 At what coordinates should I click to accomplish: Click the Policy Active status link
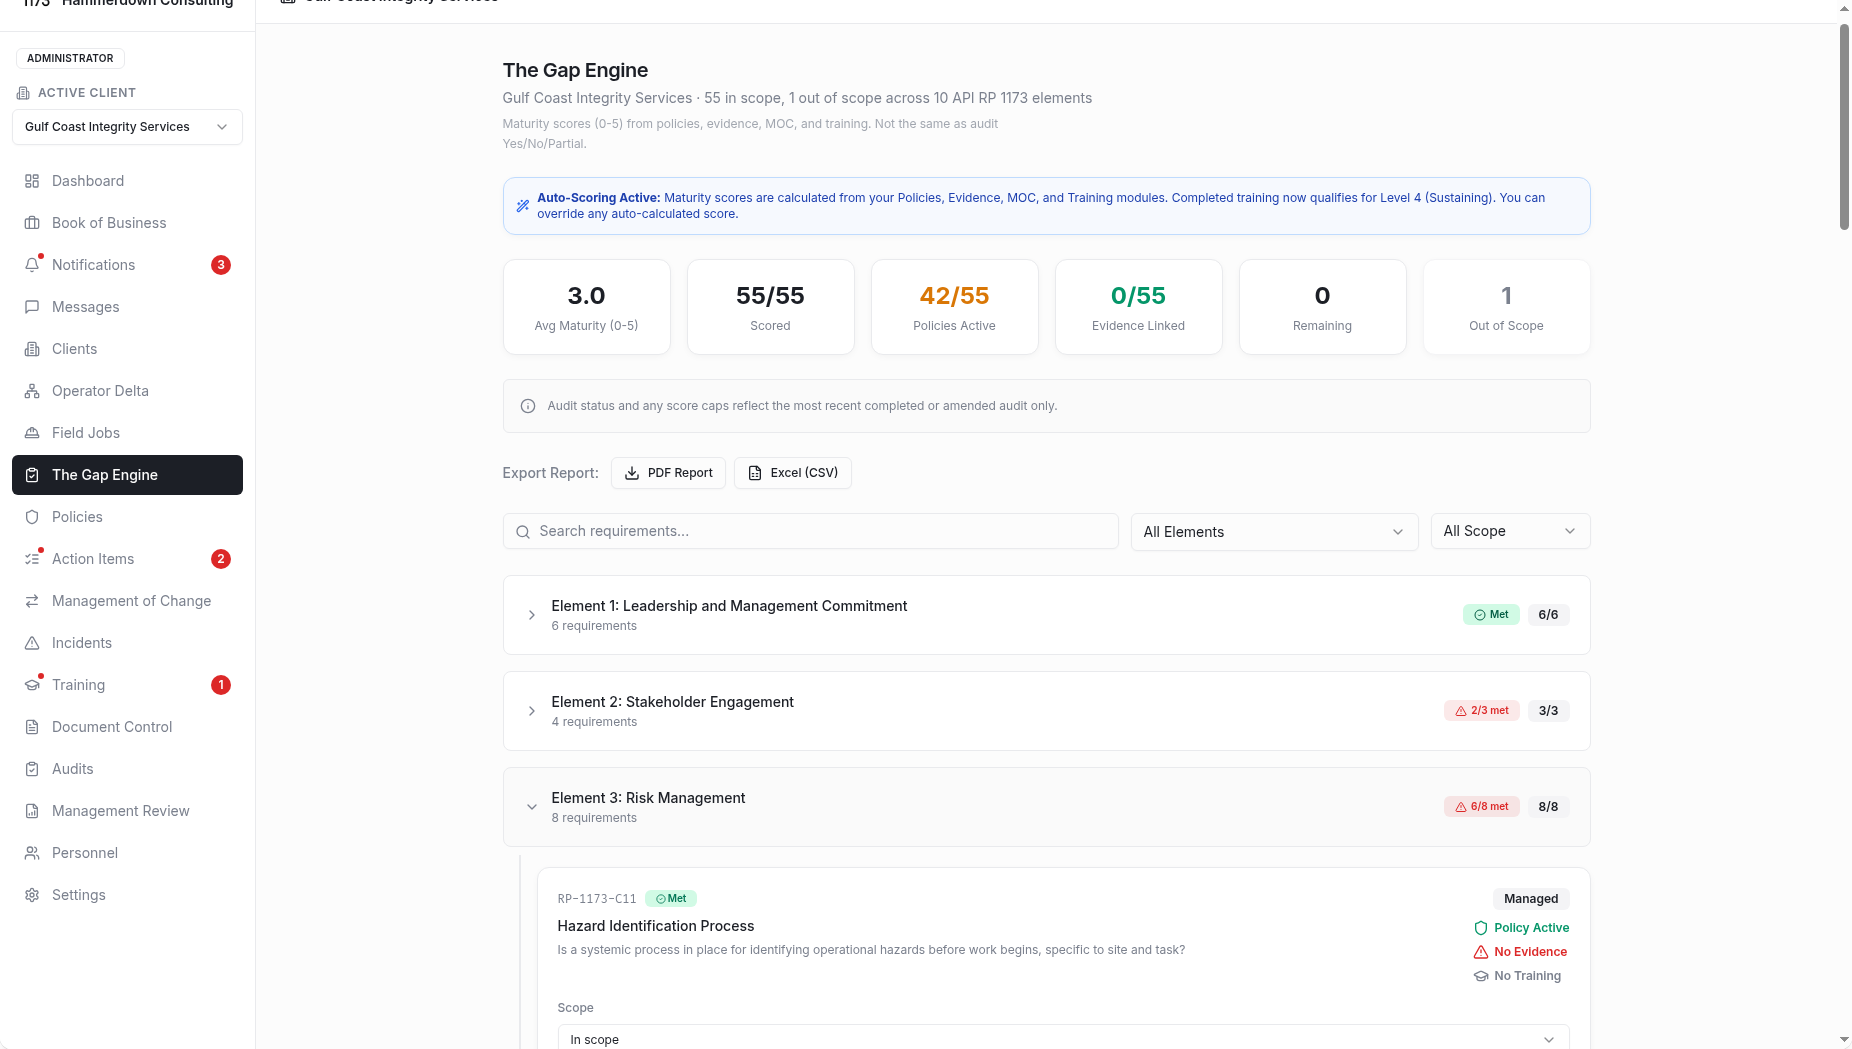click(1521, 928)
